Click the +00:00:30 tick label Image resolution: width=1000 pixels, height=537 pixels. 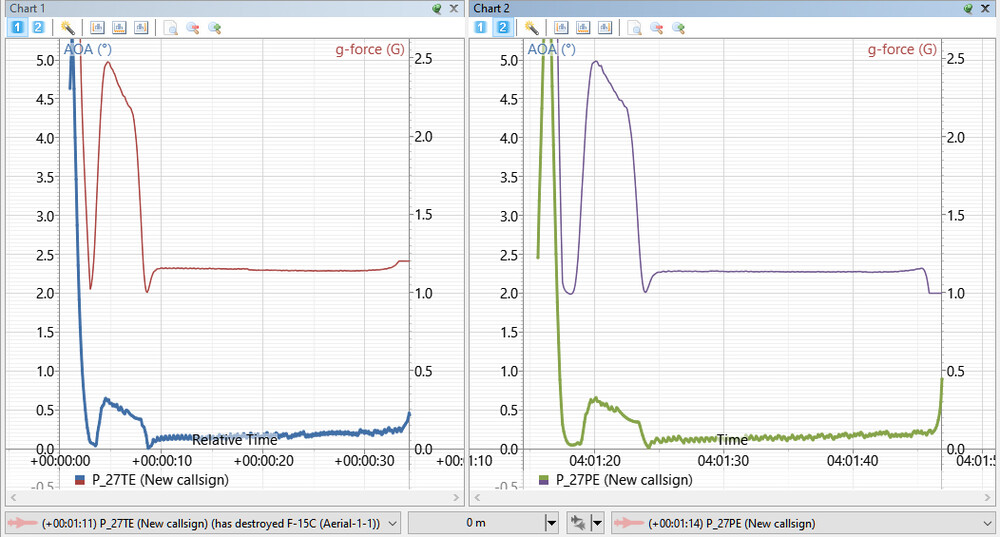click(365, 460)
